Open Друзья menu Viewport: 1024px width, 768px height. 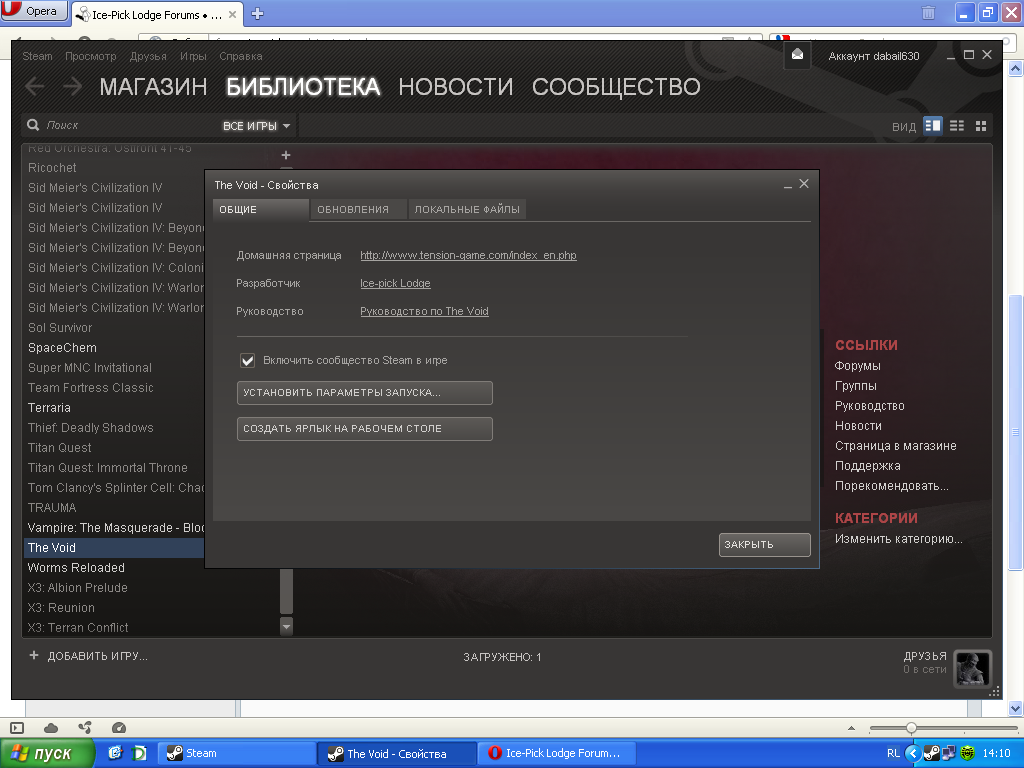148,56
